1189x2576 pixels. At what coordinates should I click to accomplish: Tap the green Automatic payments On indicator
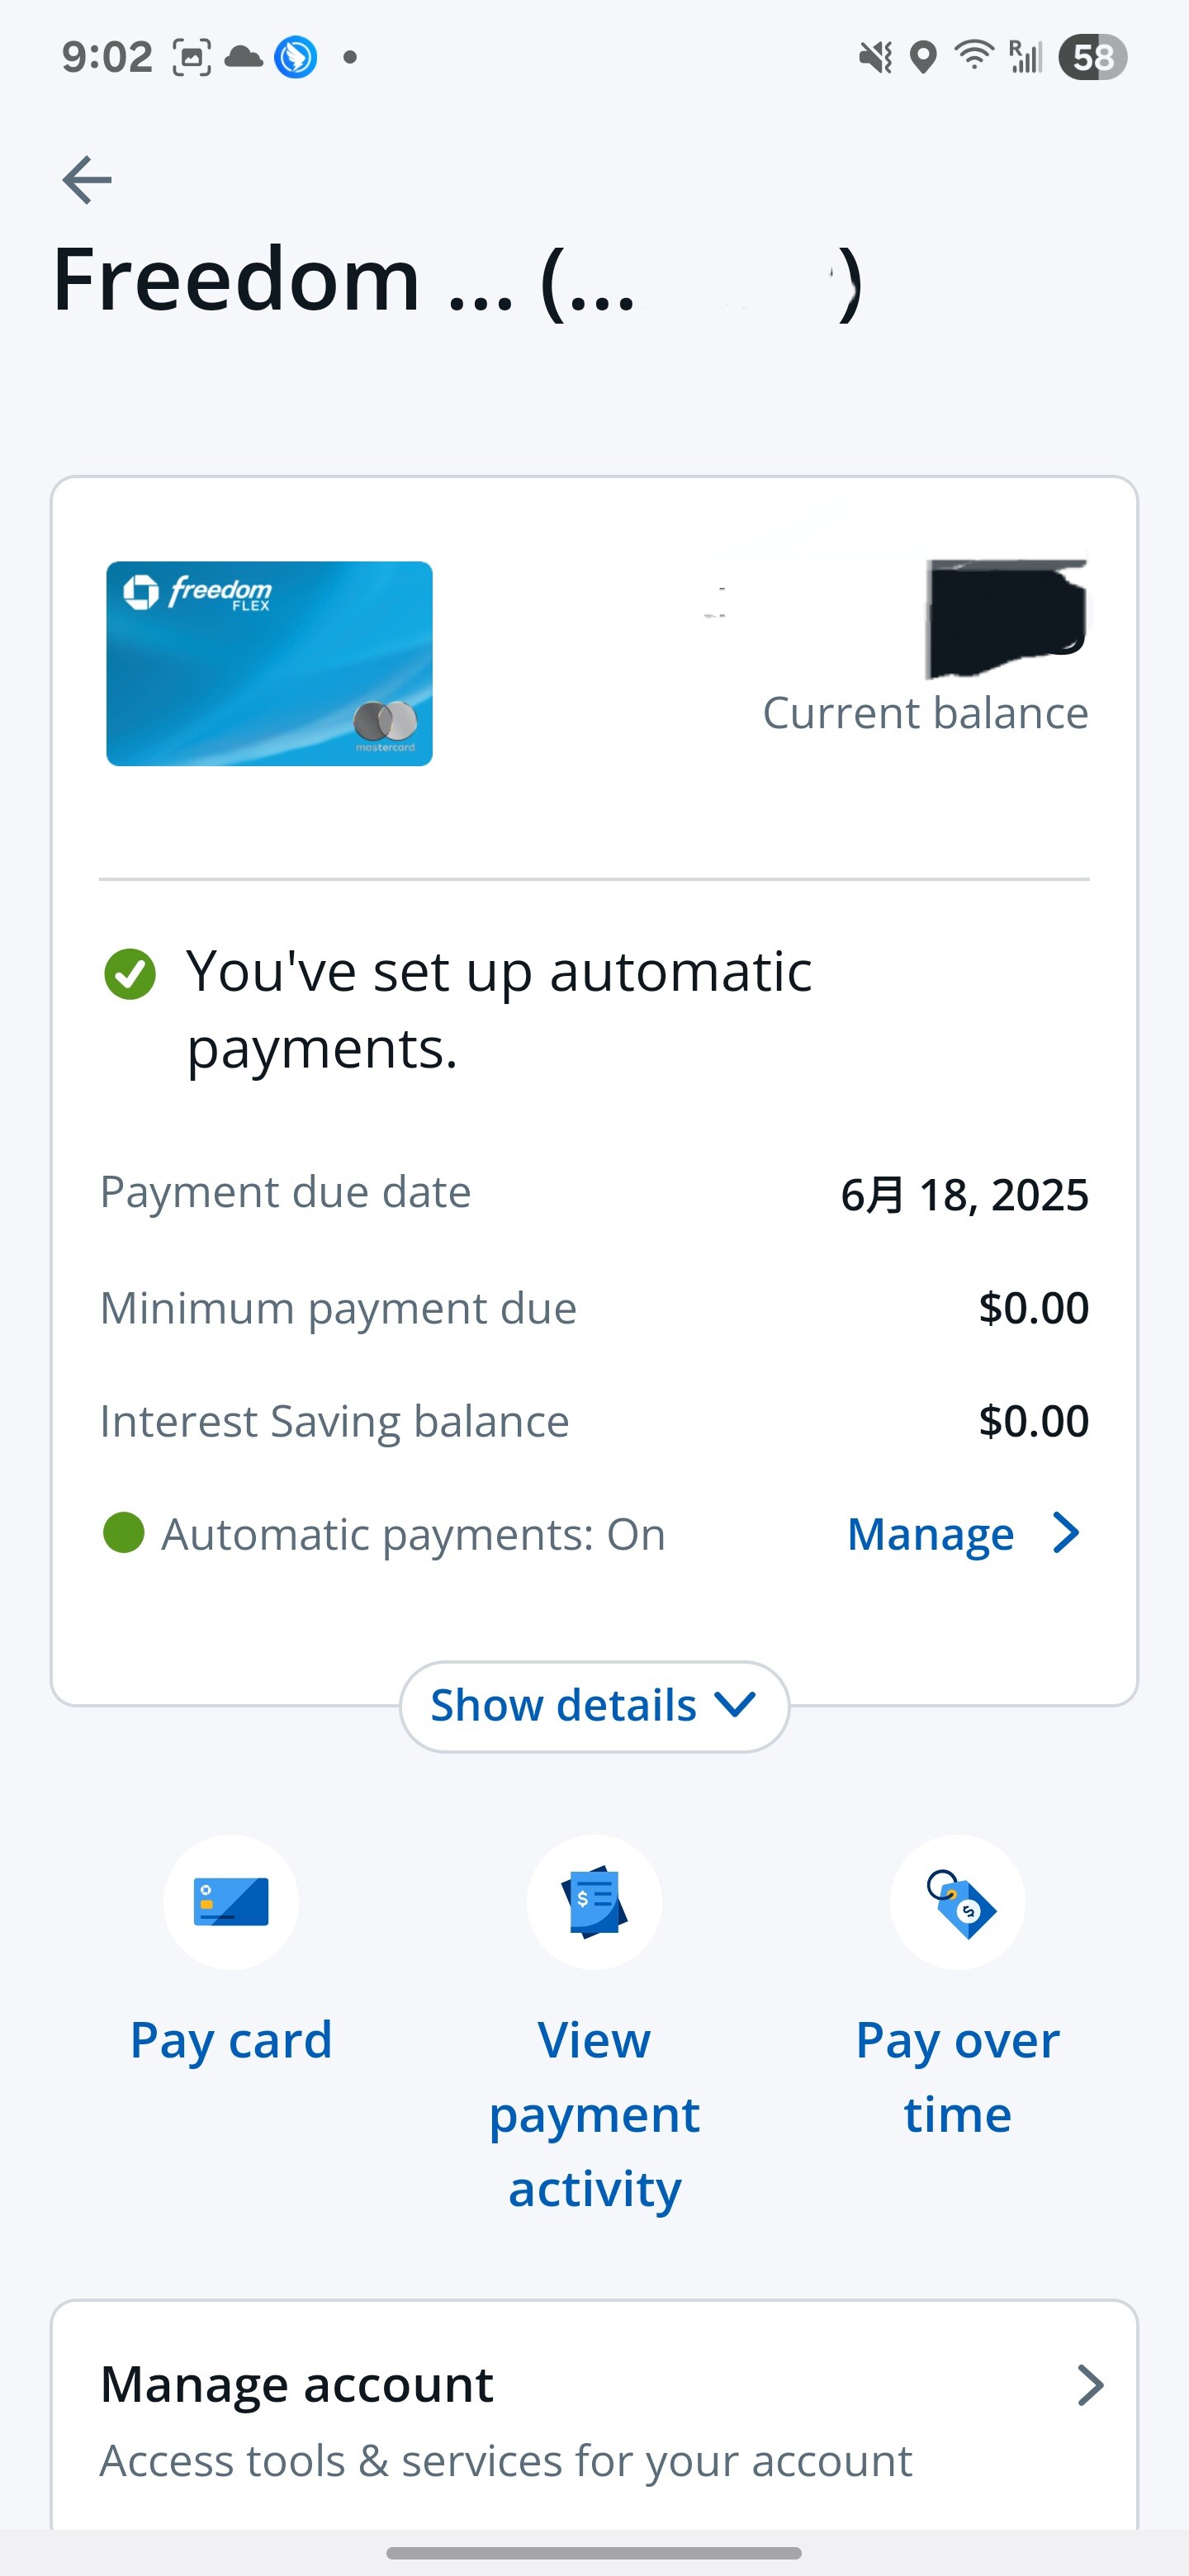[124, 1532]
